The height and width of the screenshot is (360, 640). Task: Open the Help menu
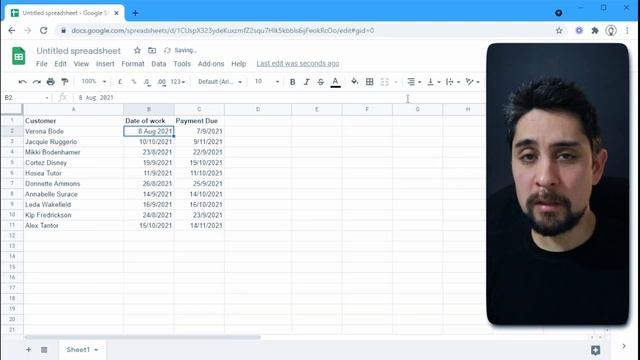coord(238,64)
